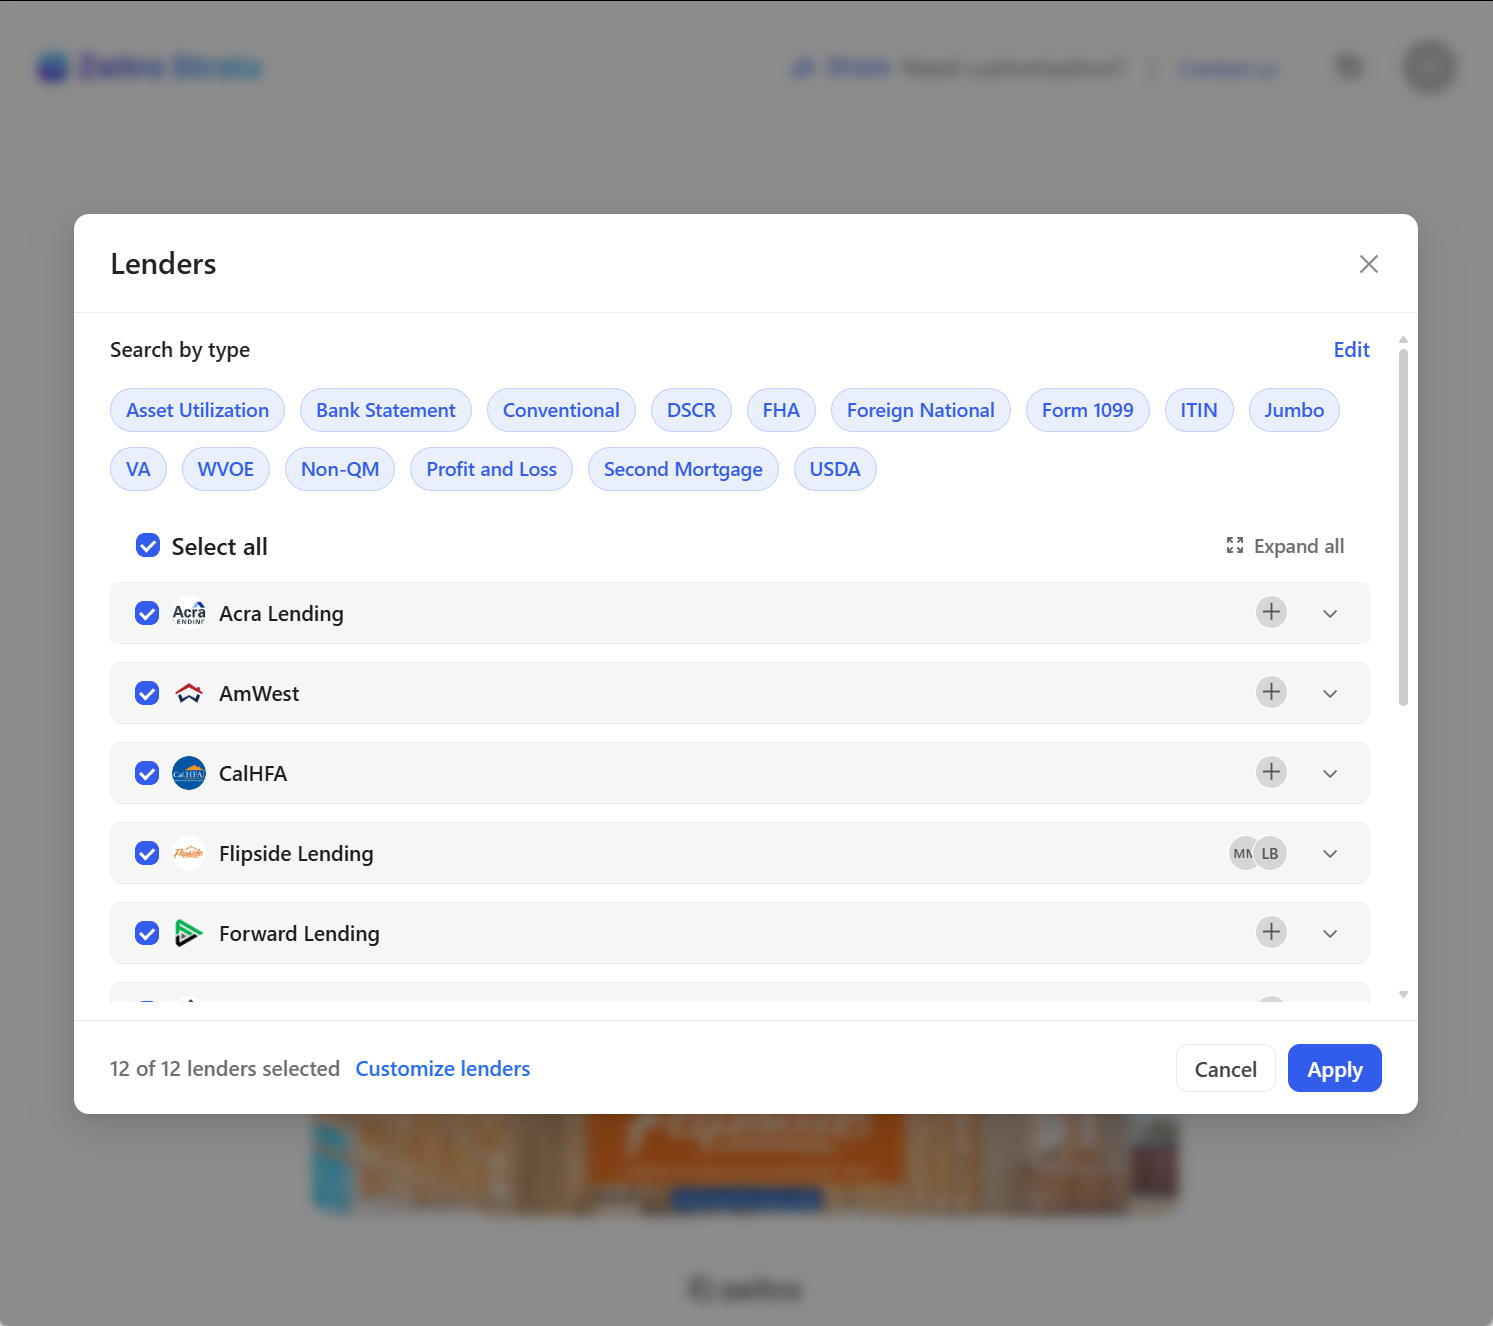Image resolution: width=1493 pixels, height=1326 pixels.
Task: Click the Acra Lending name
Action: click(281, 614)
